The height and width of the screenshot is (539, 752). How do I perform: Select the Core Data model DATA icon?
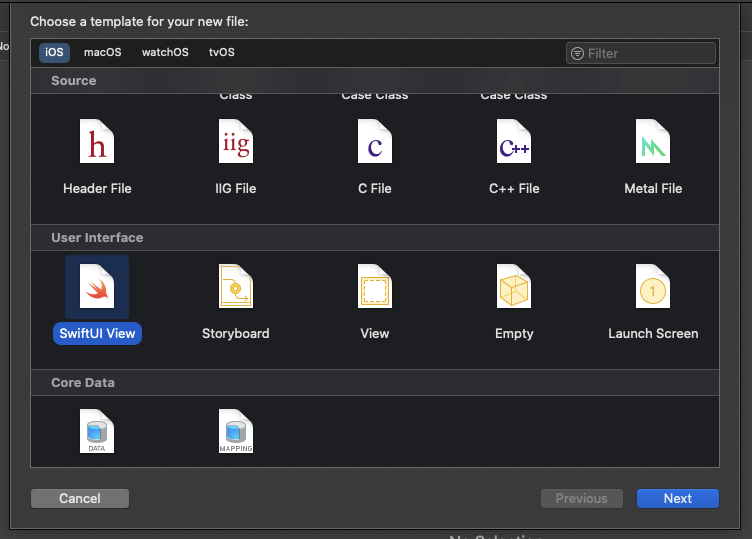tap(97, 431)
